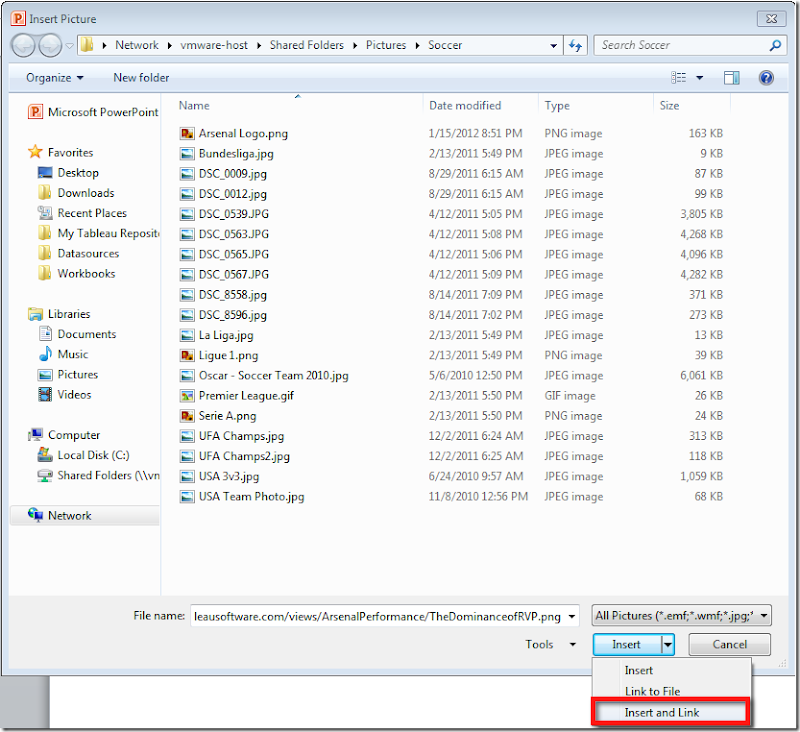The image size is (800, 732).
Task: Sort by the Size column header
Action: pyautogui.click(x=669, y=106)
